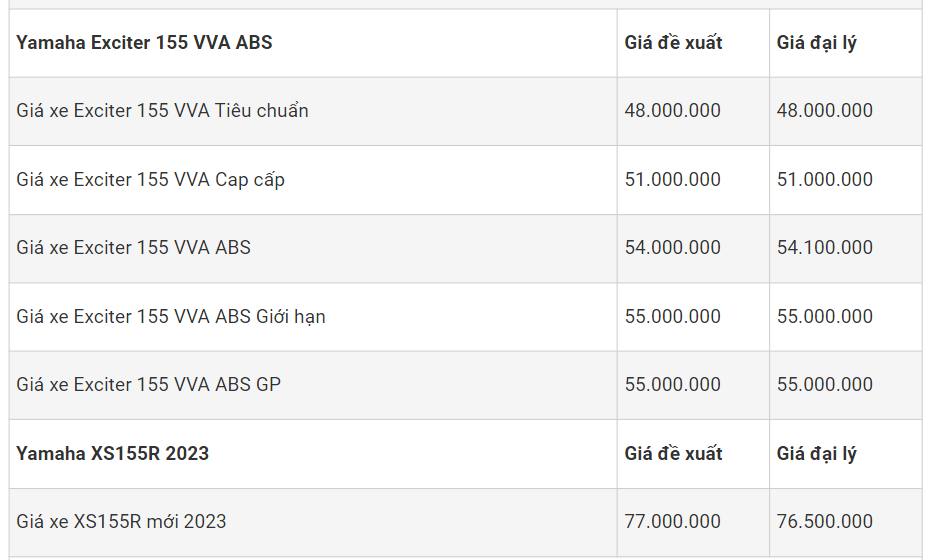
Task: Click the "Yamaha XS155R 2023" header cell
Action: point(112,454)
